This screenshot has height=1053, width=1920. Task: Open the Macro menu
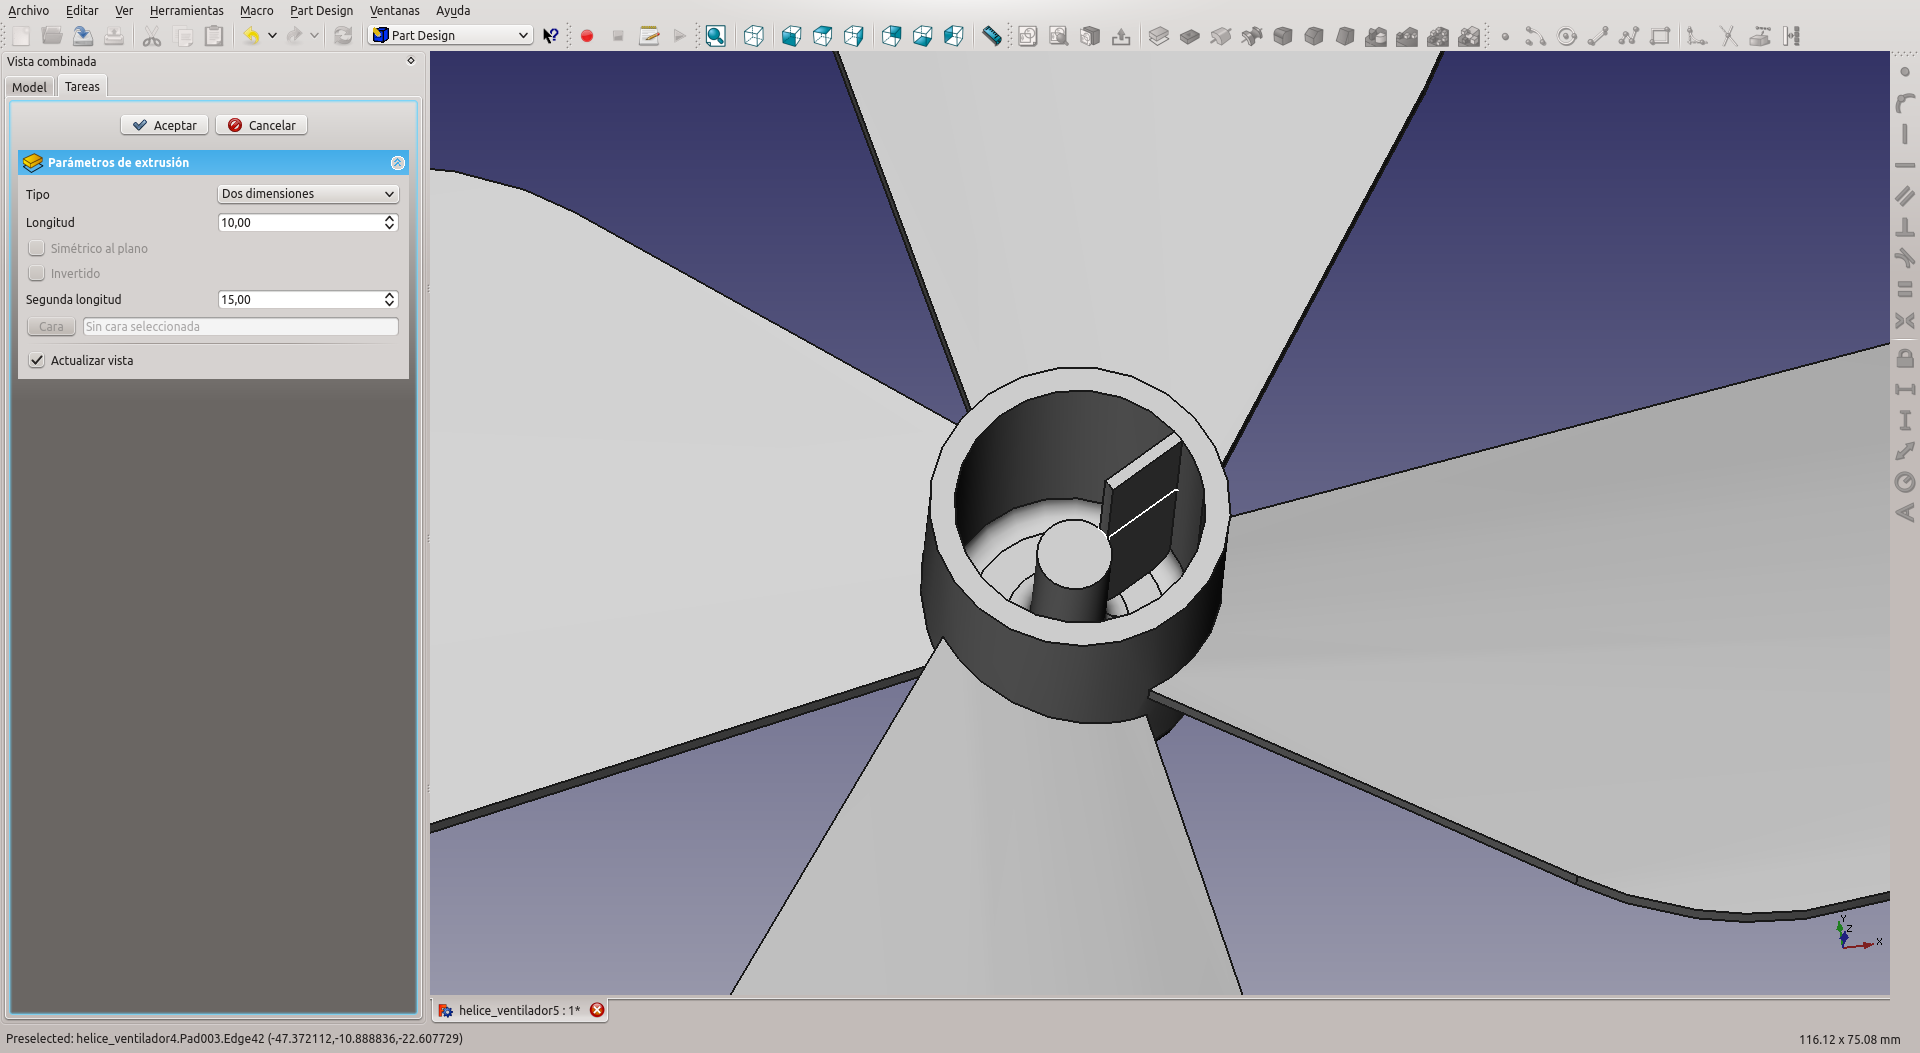click(256, 10)
